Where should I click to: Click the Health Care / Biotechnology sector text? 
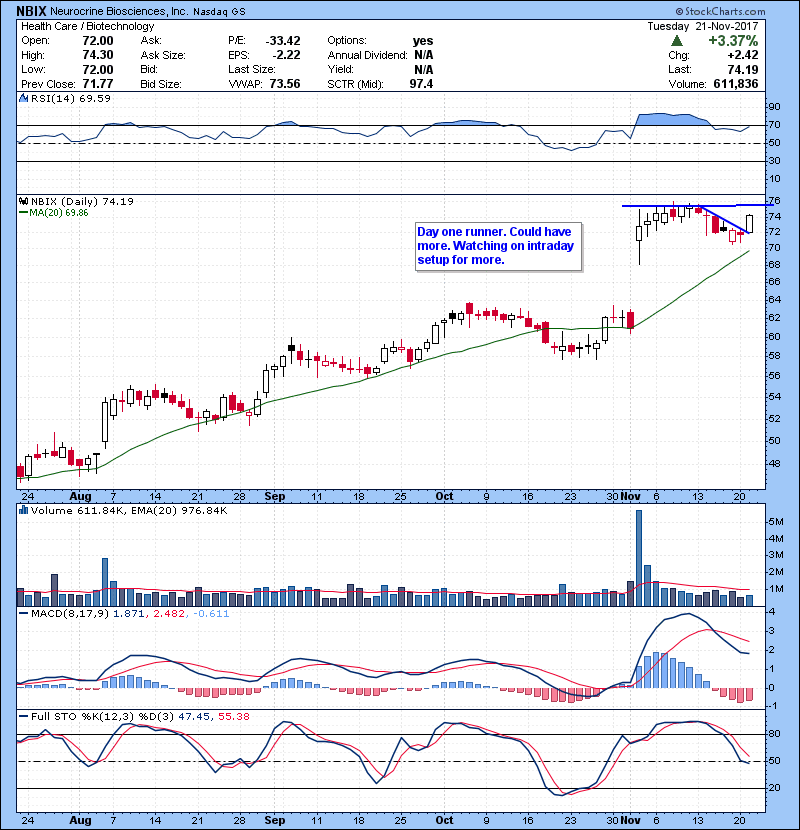(88, 26)
